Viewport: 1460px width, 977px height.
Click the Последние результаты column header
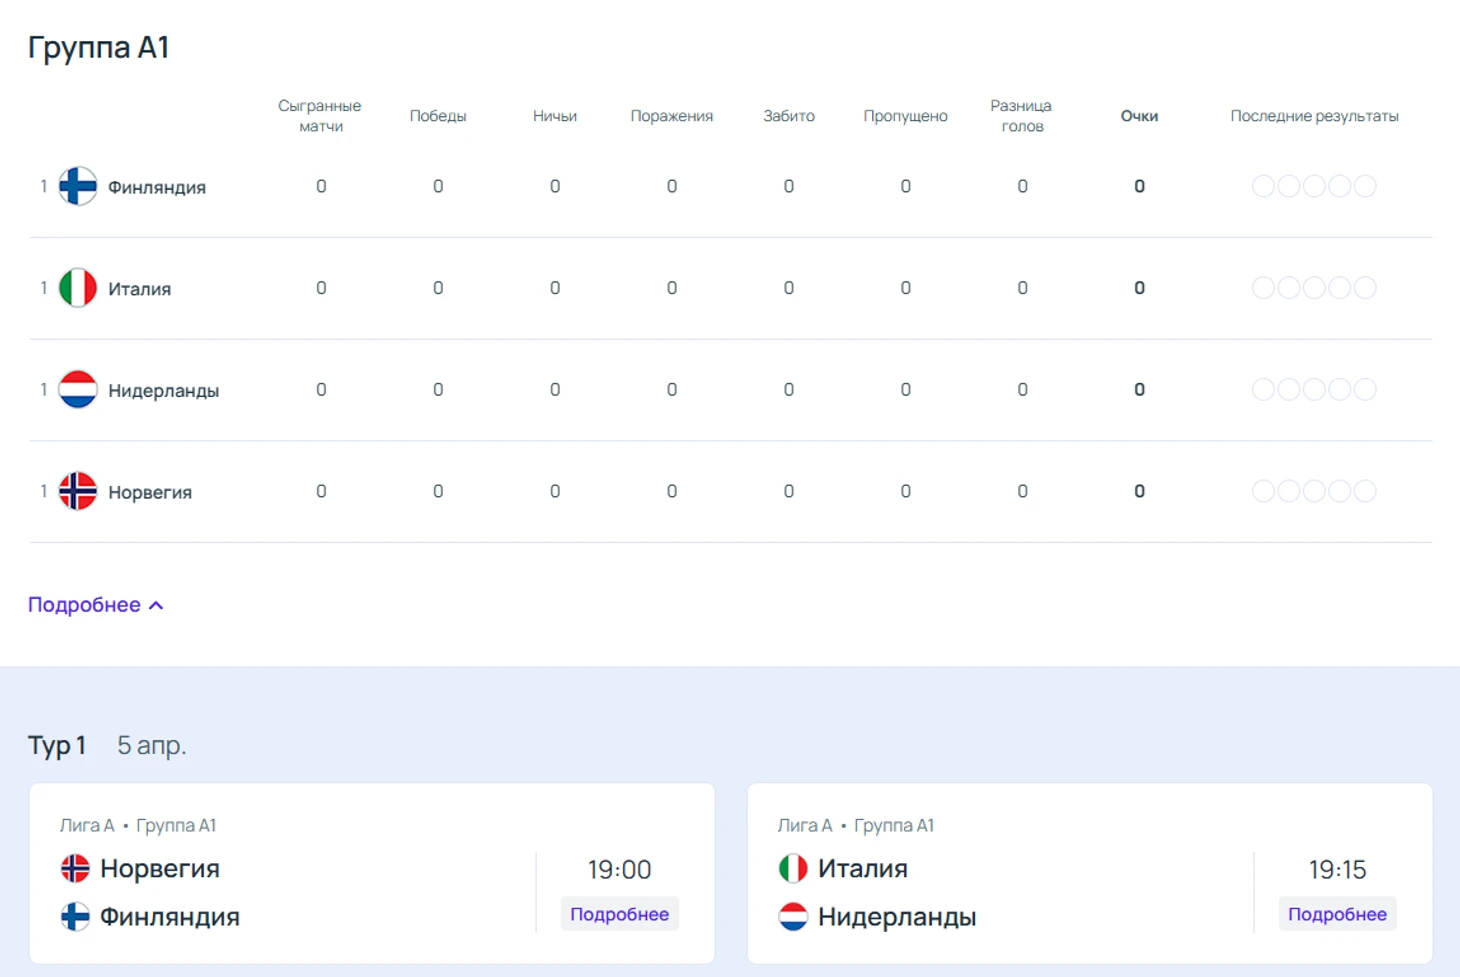1314,116
